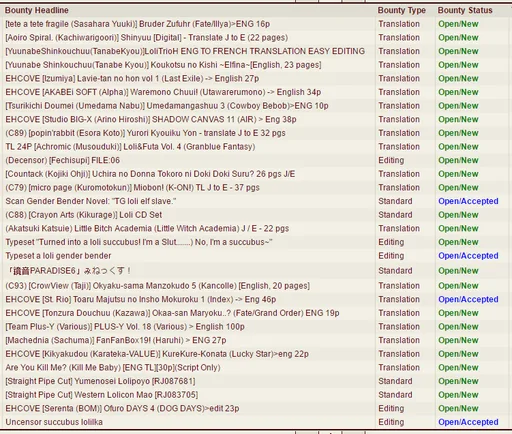Open the Miobon! (K-ON!) bounty
This screenshot has width=512, height=434.
[x=132, y=188]
